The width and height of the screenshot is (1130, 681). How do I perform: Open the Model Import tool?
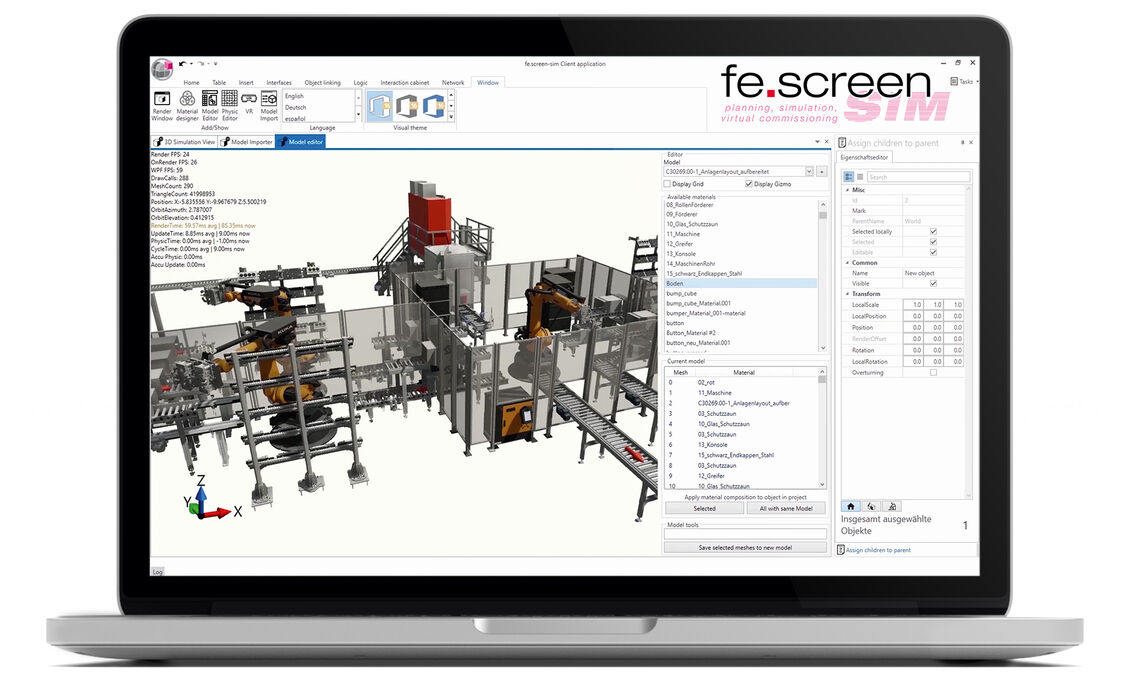click(269, 105)
